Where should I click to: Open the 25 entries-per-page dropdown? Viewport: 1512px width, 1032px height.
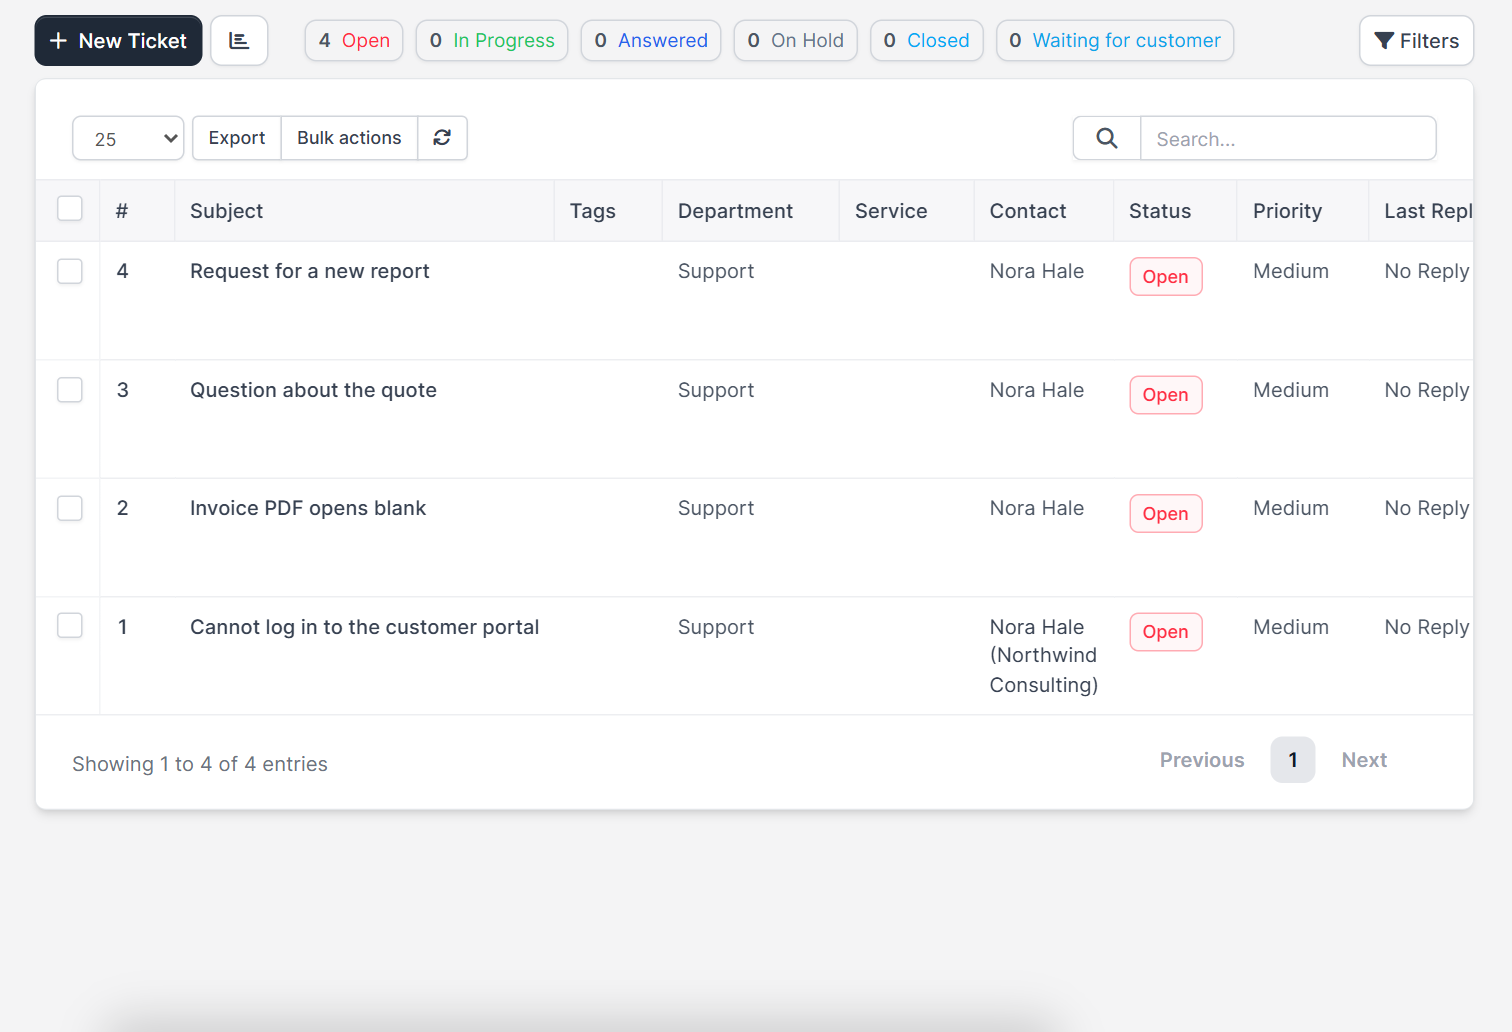(128, 138)
